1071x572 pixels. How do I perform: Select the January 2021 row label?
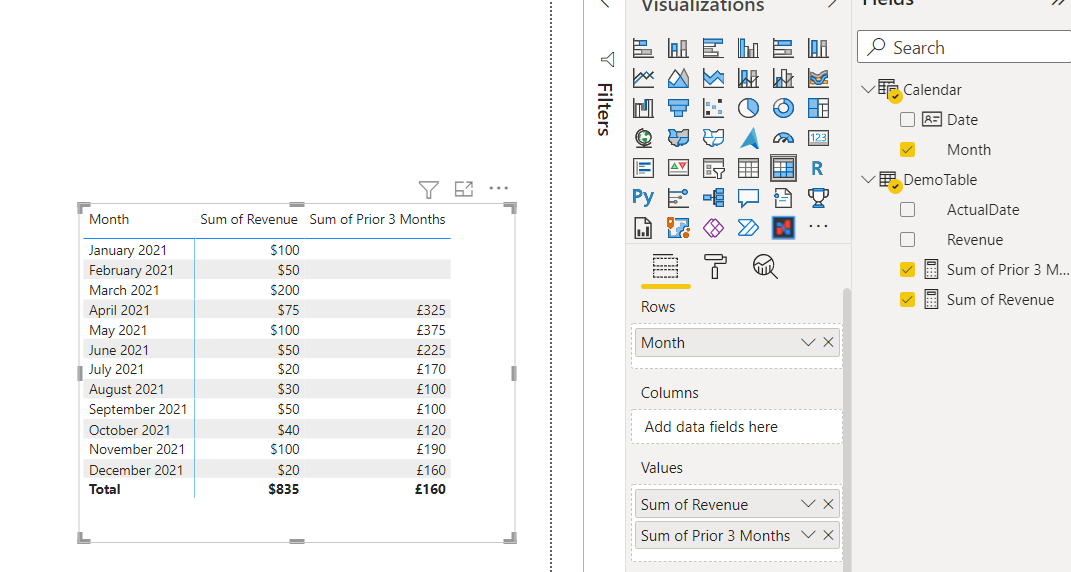[x=128, y=250]
